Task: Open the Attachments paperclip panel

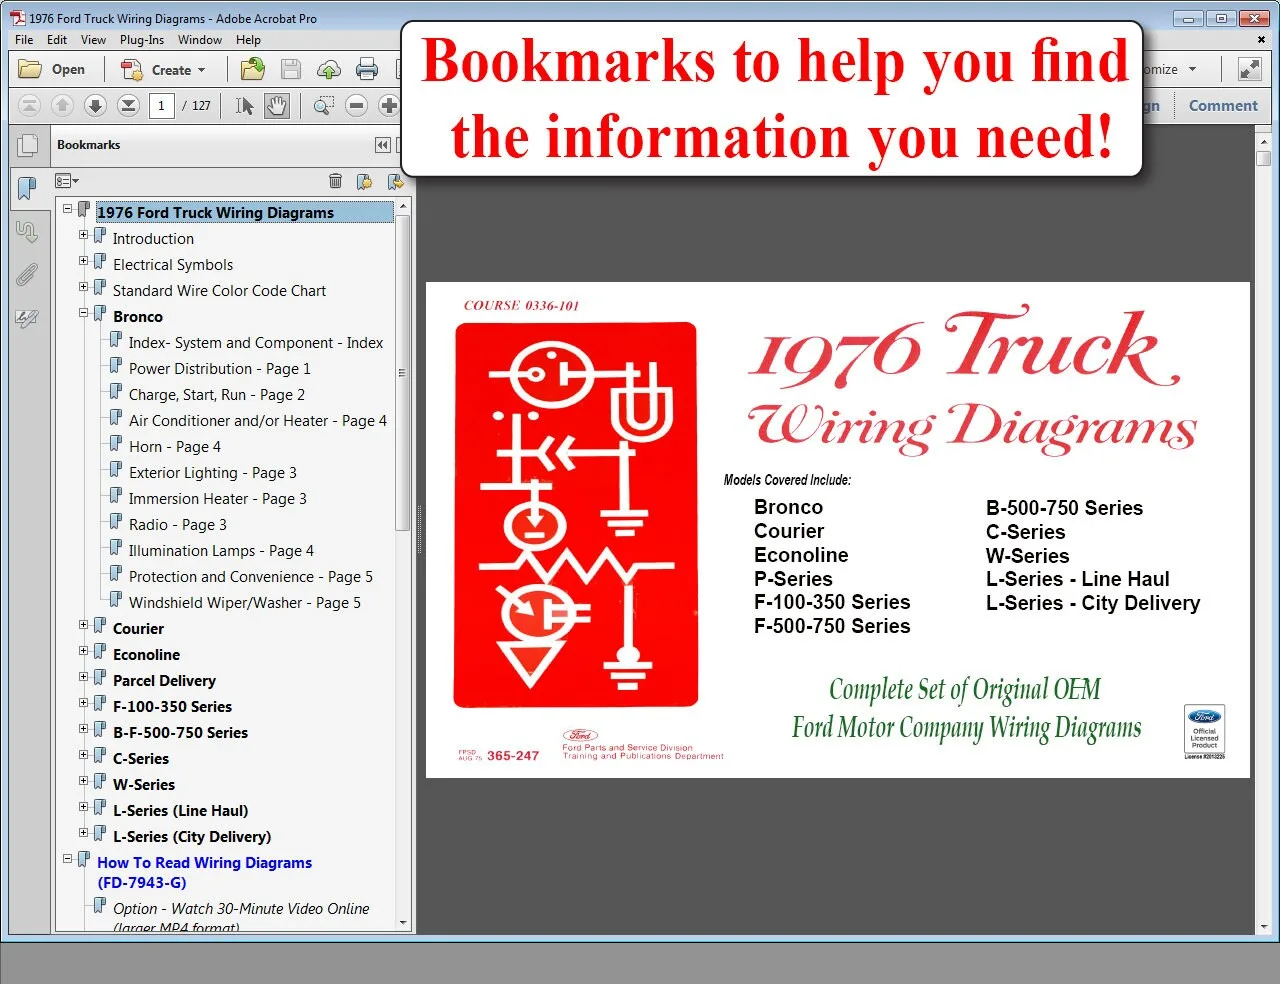Action: click(x=27, y=275)
